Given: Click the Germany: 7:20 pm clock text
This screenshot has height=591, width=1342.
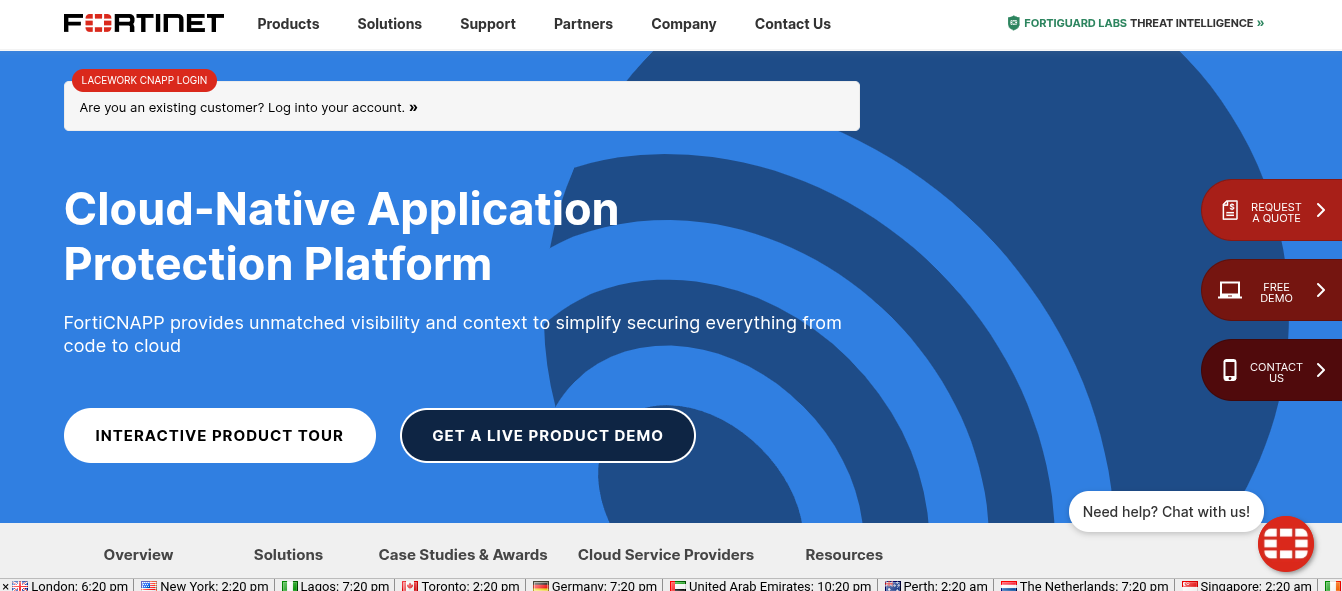Looking at the screenshot, I should [604, 586].
